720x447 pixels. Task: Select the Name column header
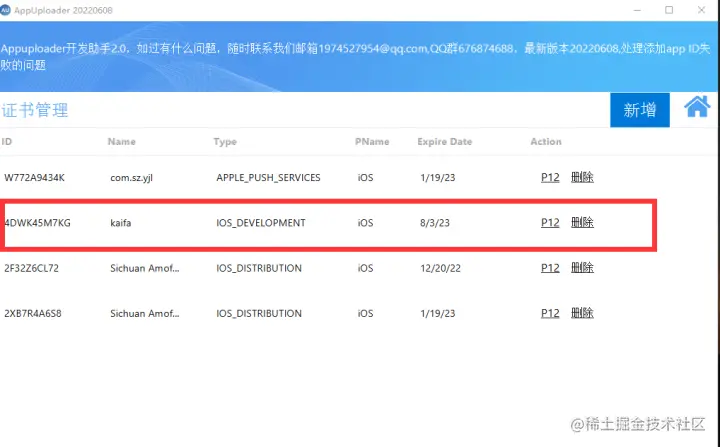pyautogui.click(x=122, y=141)
